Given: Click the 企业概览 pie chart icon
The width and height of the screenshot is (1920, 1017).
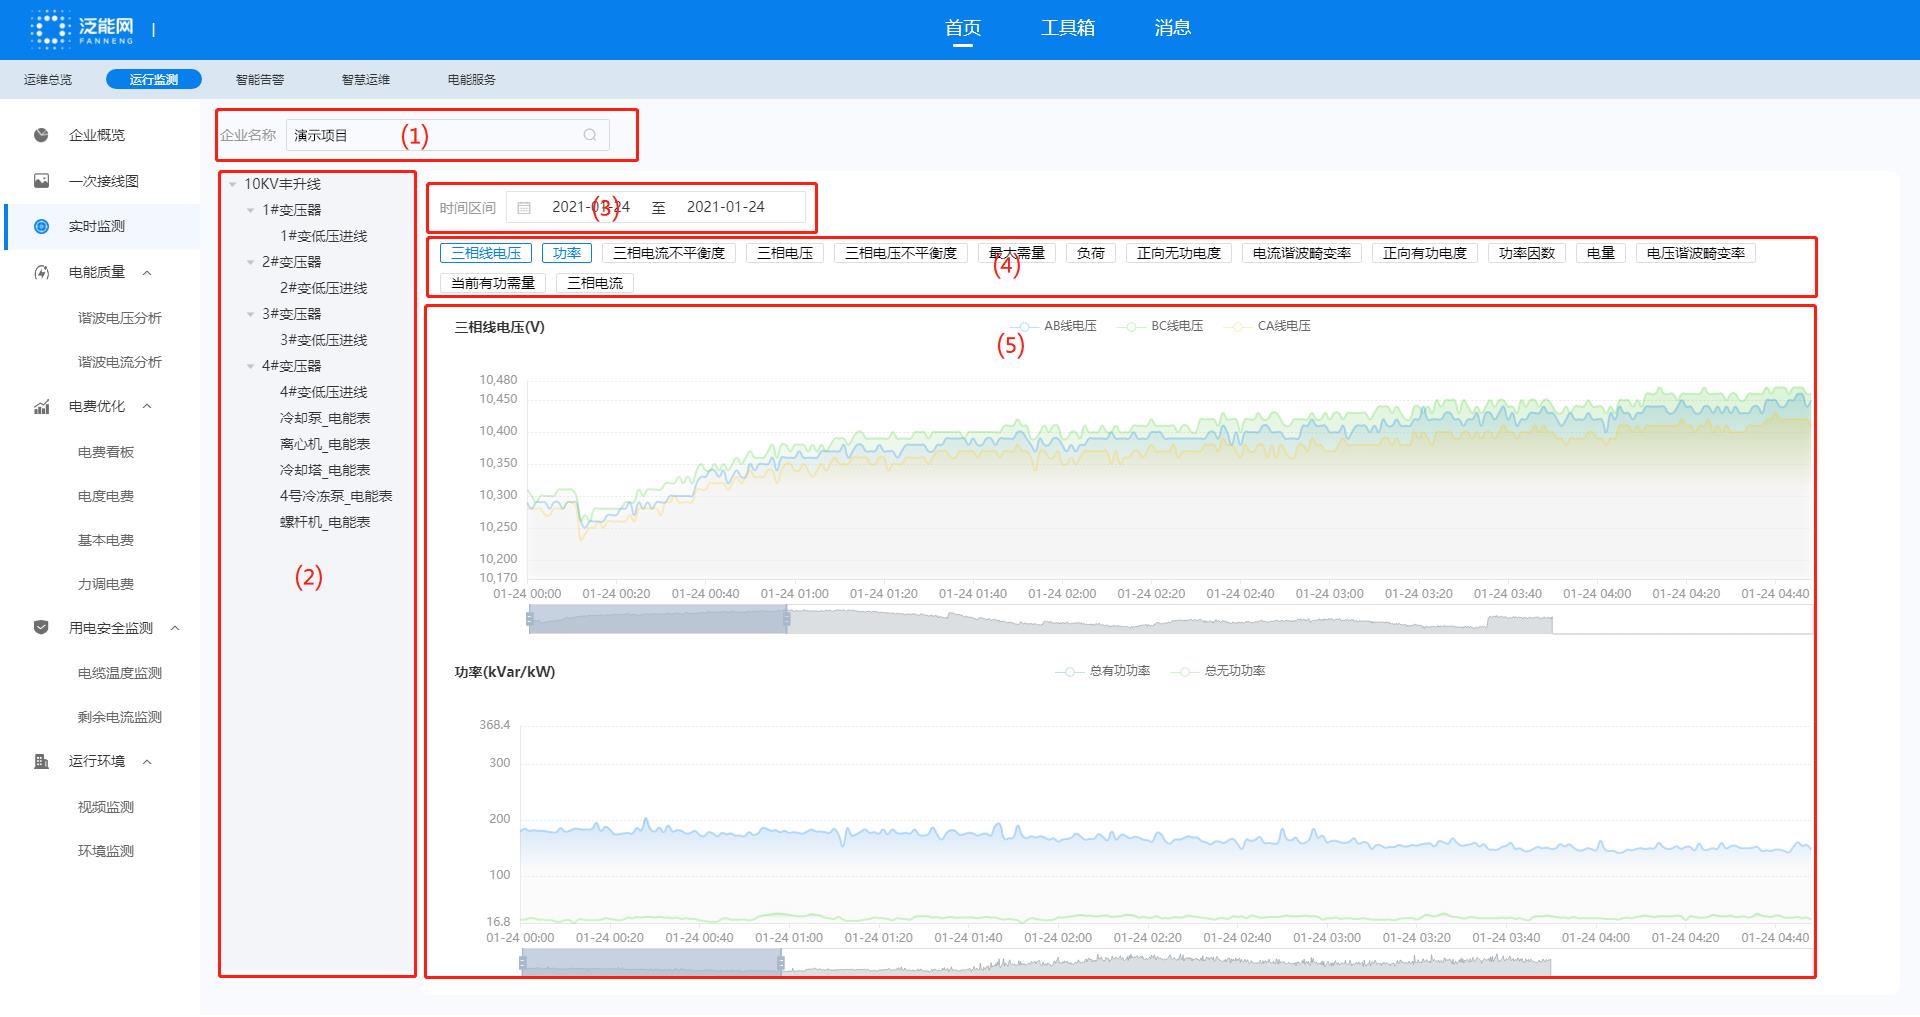Looking at the screenshot, I should pos(41,135).
